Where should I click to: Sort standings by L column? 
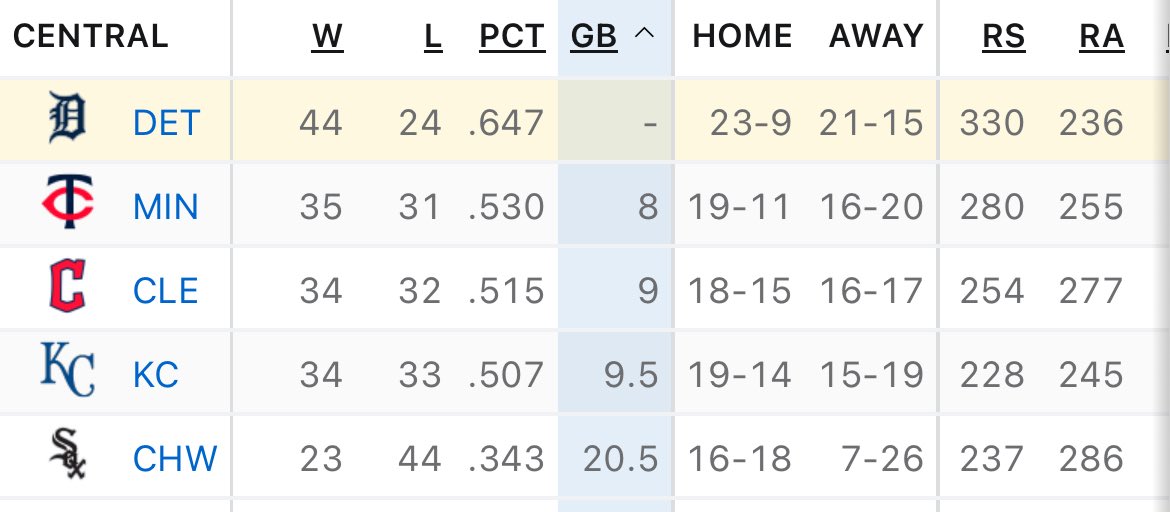click(433, 36)
